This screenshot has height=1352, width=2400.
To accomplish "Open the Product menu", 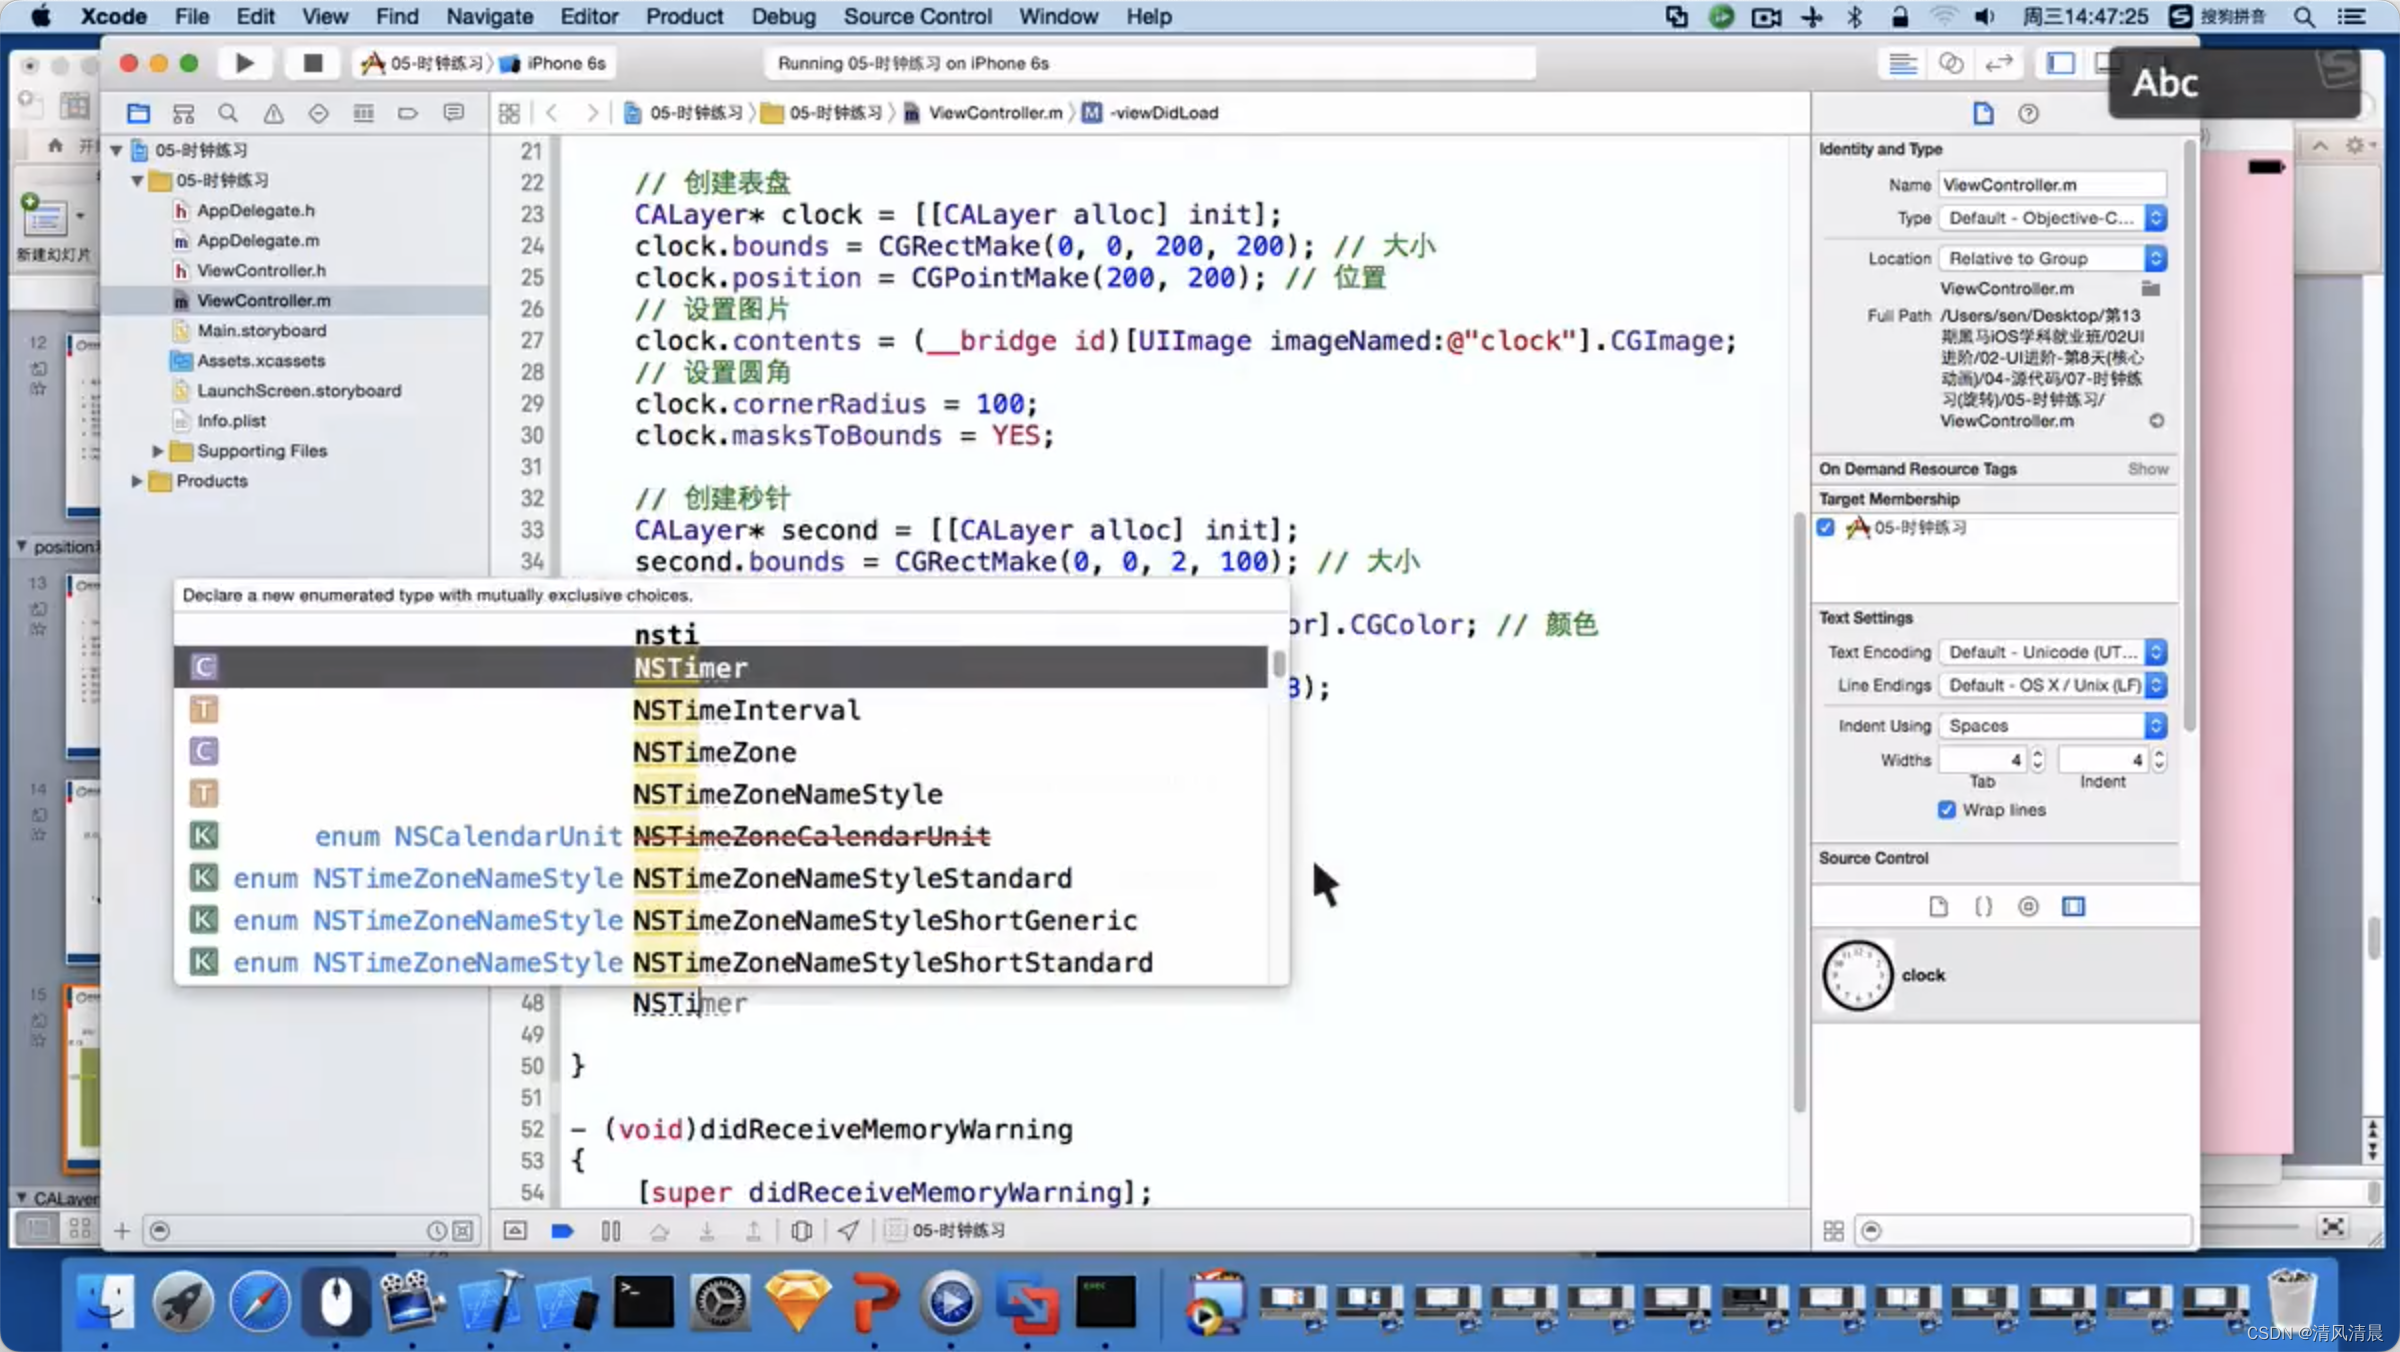I will [x=684, y=16].
